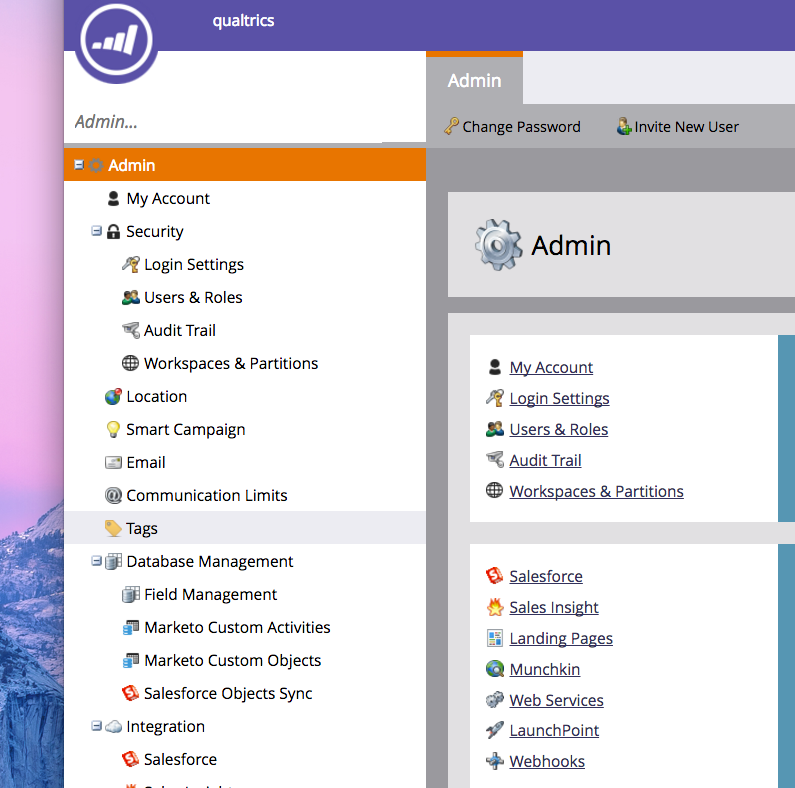Collapse the Admin root tree node
Screen dimensions: 795x788
79,165
